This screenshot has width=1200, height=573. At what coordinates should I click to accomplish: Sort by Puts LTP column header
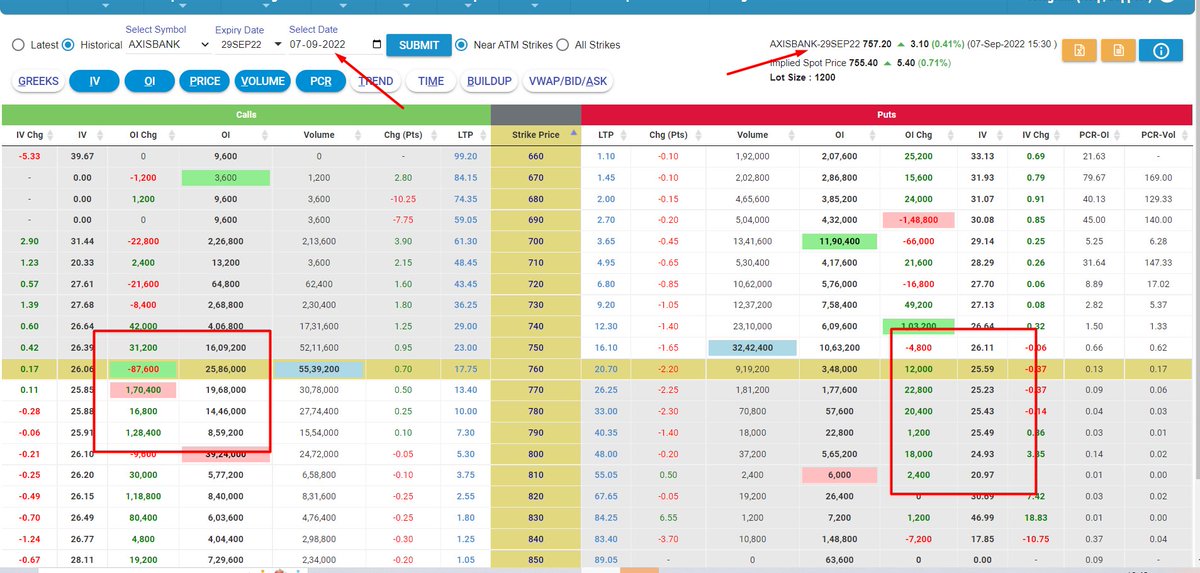606,134
